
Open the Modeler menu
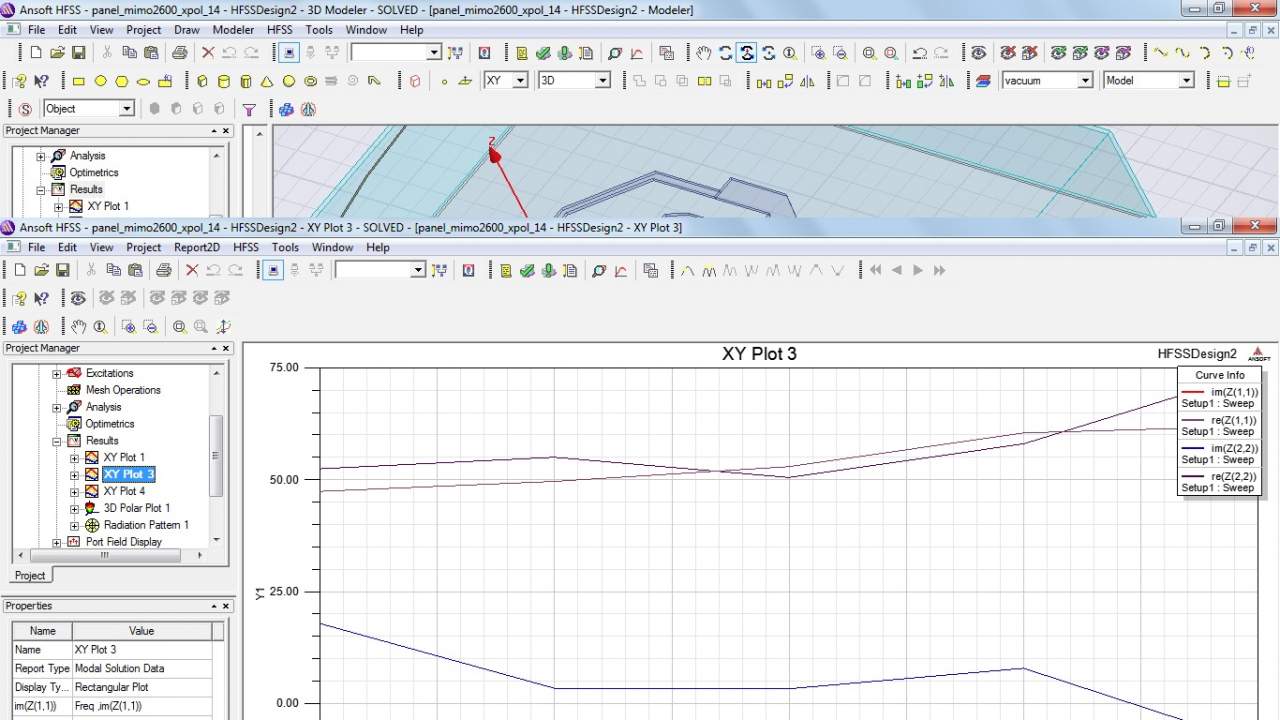point(233,30)
